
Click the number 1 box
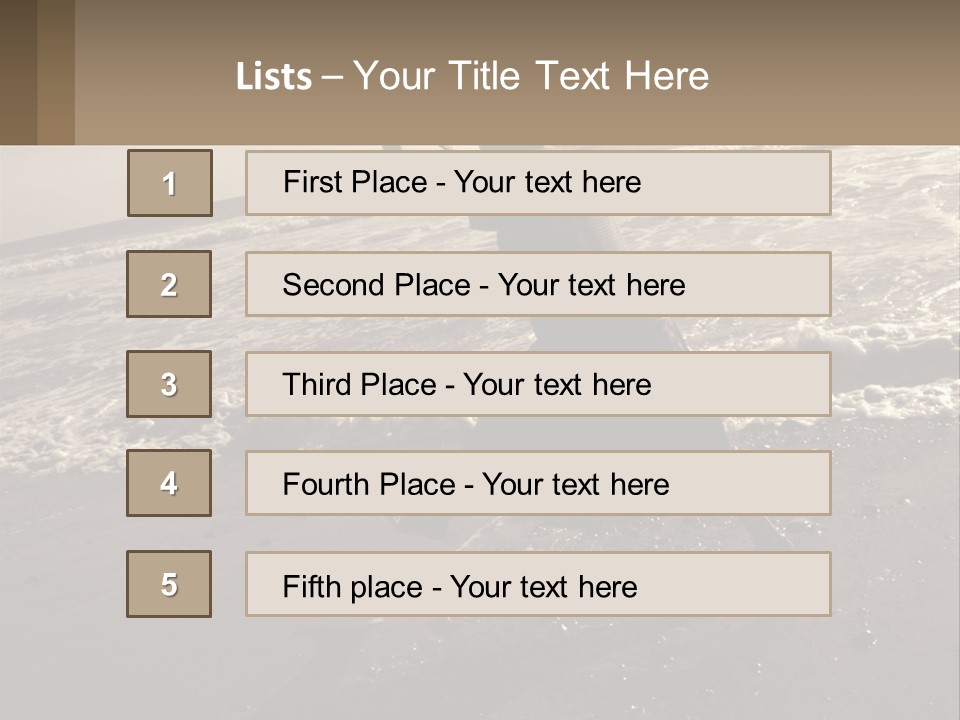(169, 183)
